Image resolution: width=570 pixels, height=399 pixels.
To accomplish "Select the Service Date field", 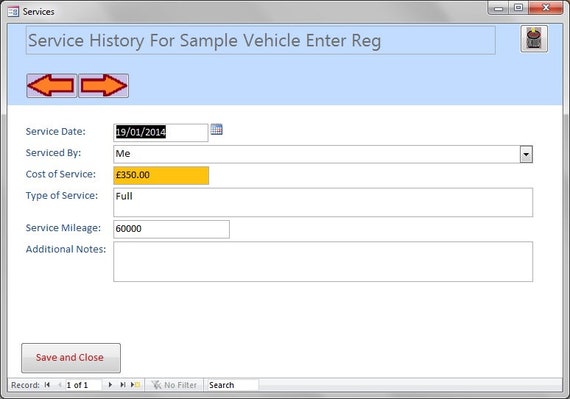I will click(x=161, y=132).
